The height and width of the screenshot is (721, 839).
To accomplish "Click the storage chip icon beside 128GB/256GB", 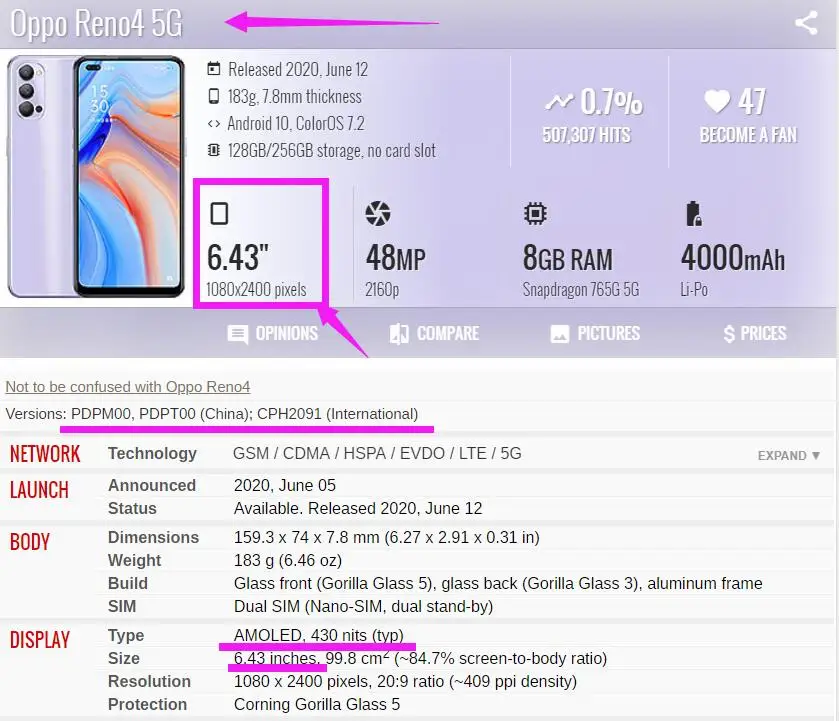I will [x=213, y=150].
